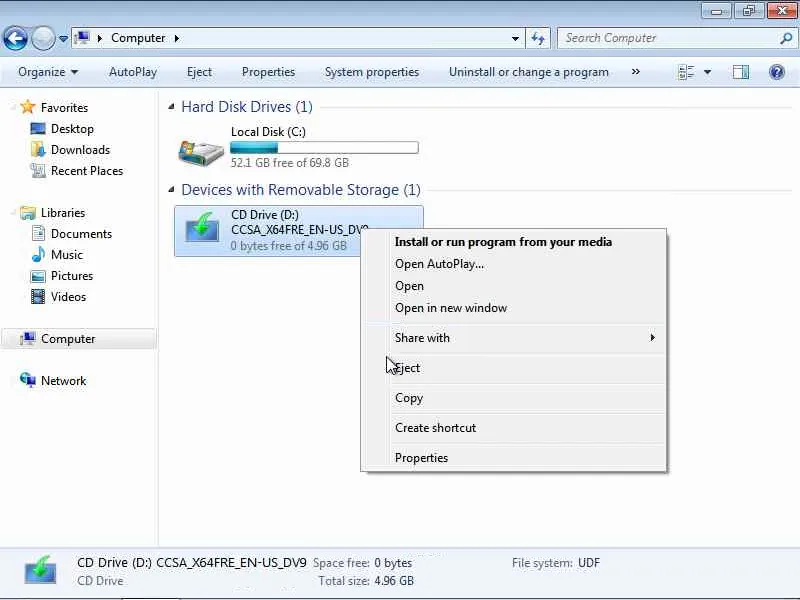Open the Organize menu

pyautogui.click(x=48, y=72)
